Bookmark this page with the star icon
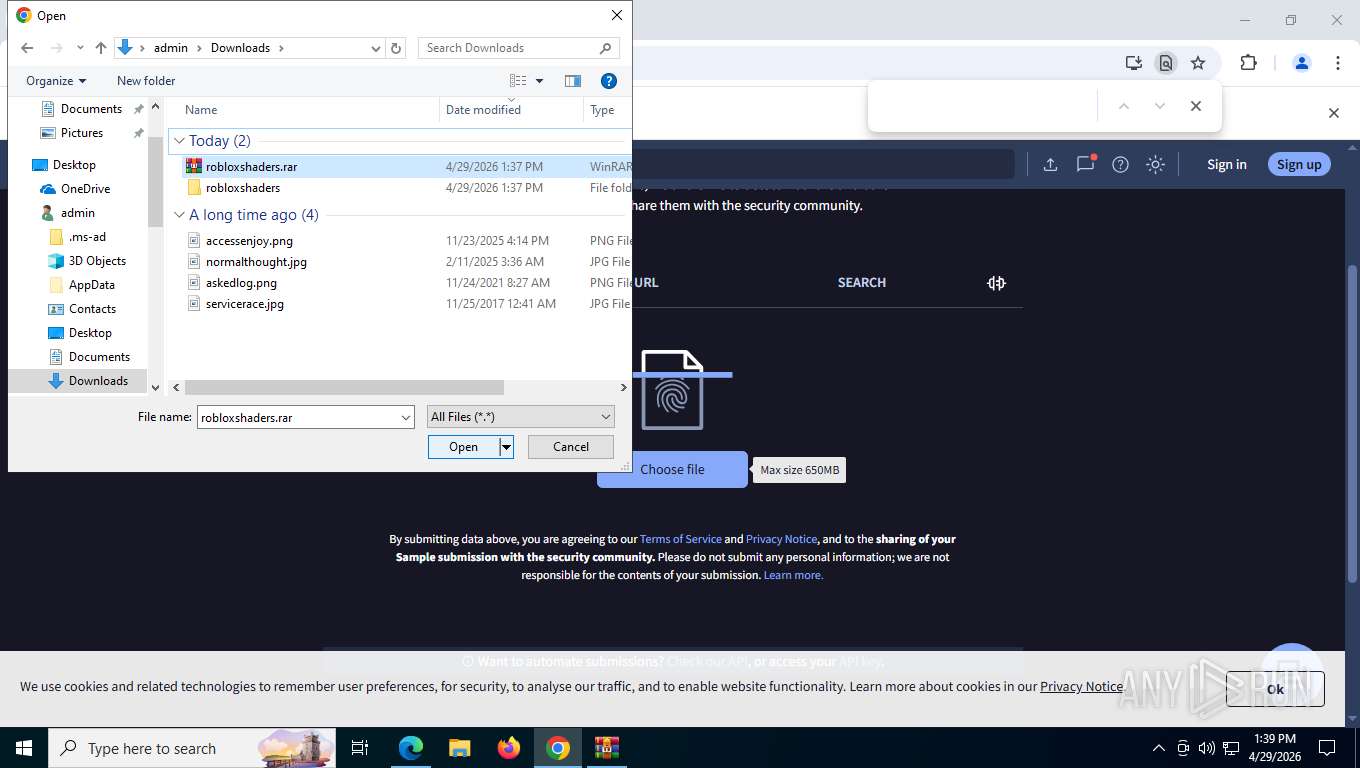Viewport: 1360px width, 768px height. 1198,63
